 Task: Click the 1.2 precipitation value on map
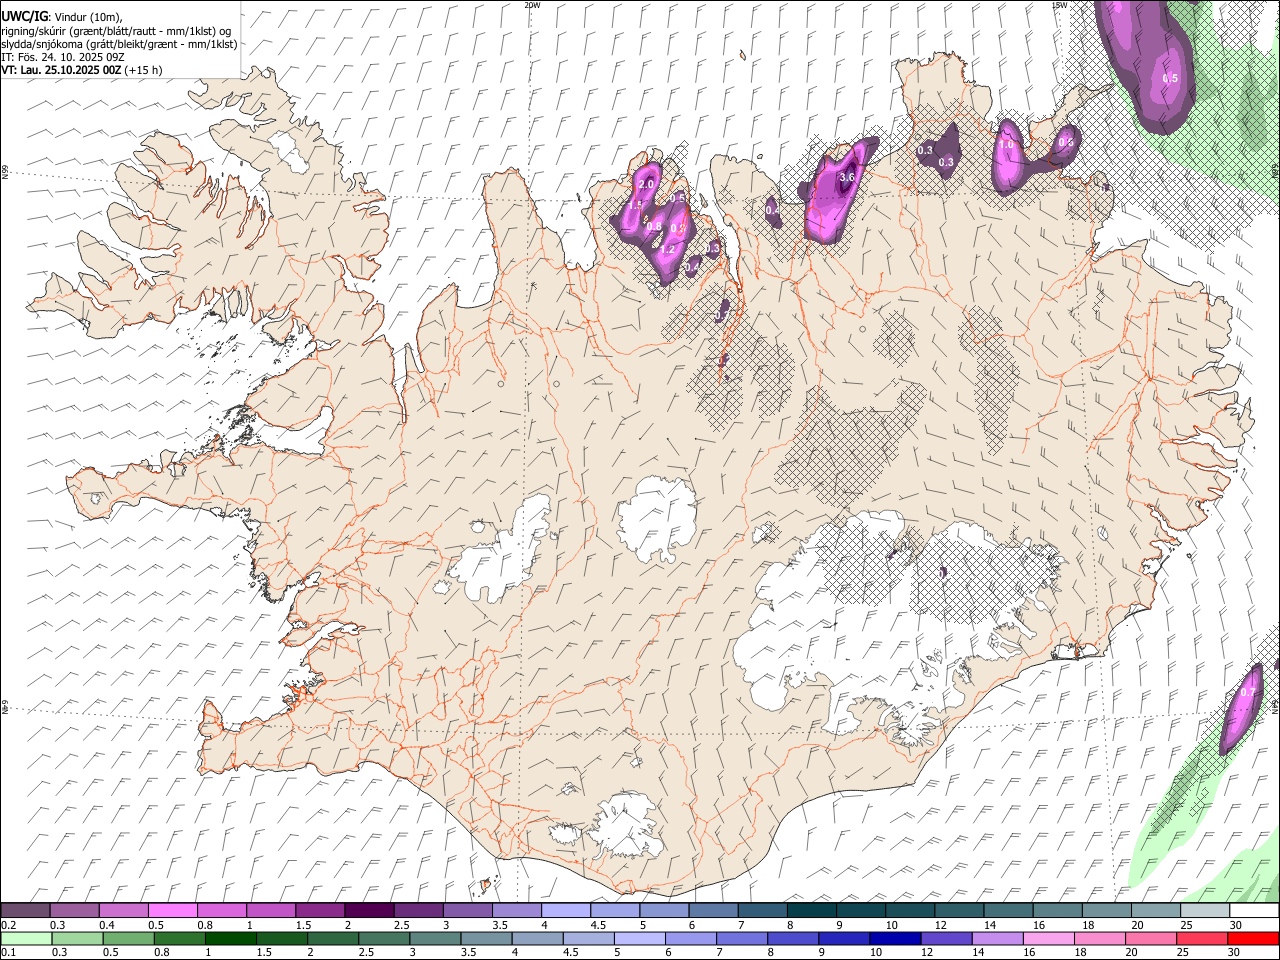pos(669,249)
